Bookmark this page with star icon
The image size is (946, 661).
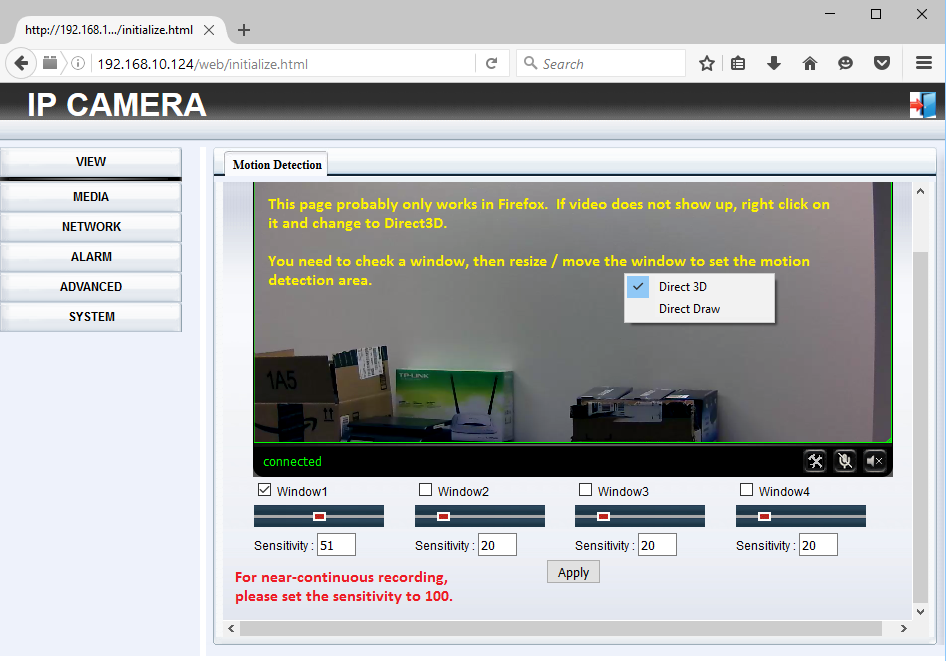tap(707, 64)
